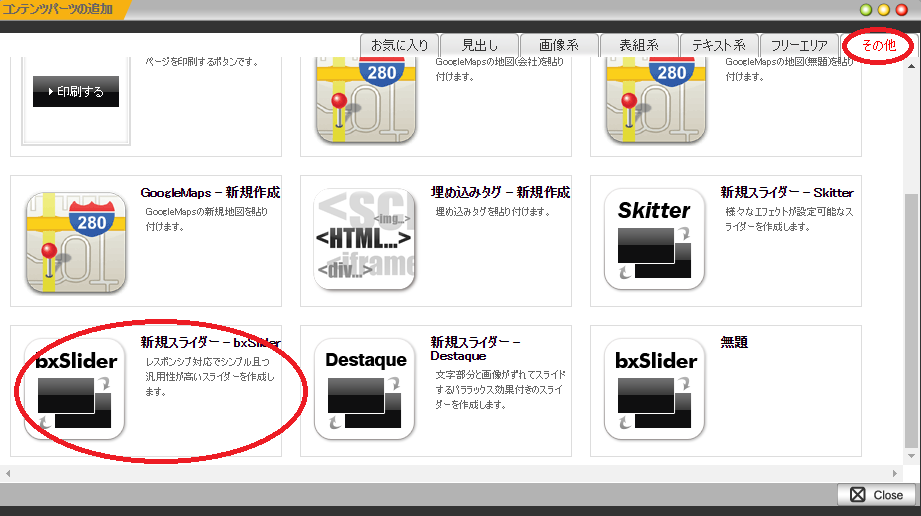Click the 印刷する print button preview
The height and width of the screenshot is (516, 921).
tap(76, 91)
